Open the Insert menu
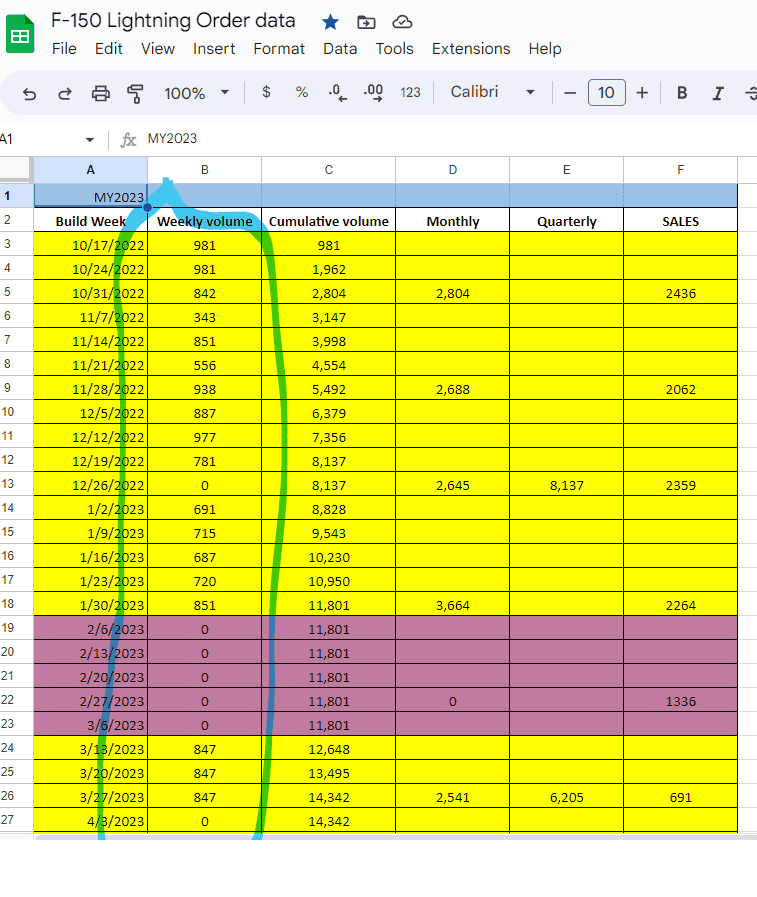 (x=214, y=49)
